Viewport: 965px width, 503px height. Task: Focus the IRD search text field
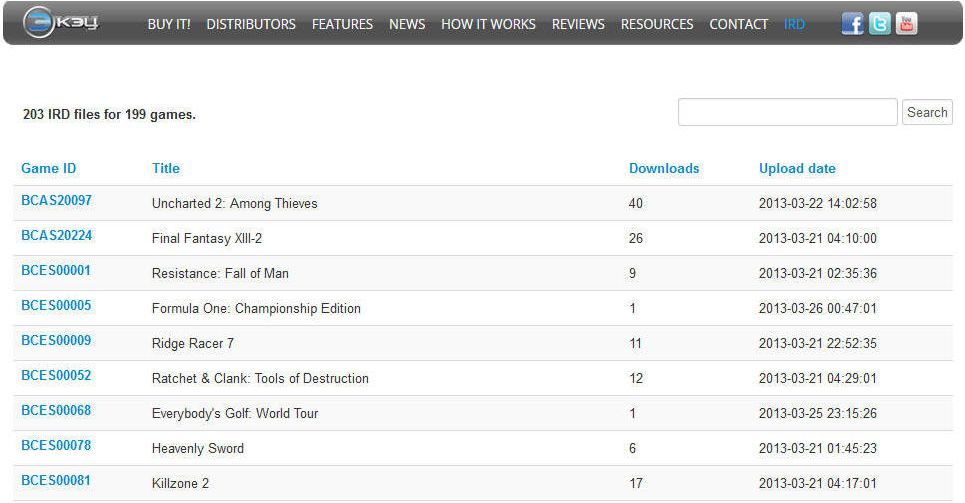[x=787, y=112]
